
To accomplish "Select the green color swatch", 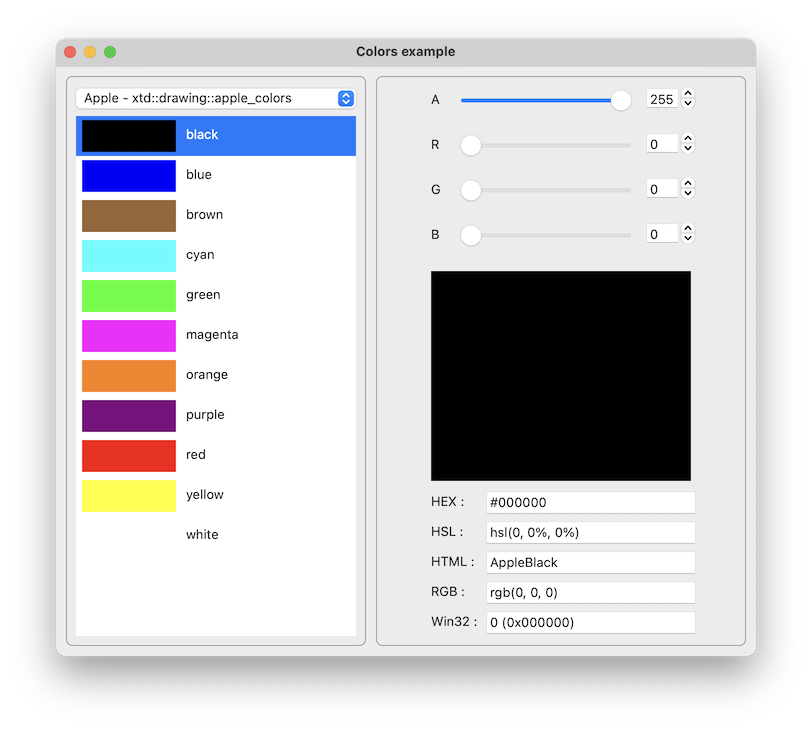I will (x=129, y=295).
